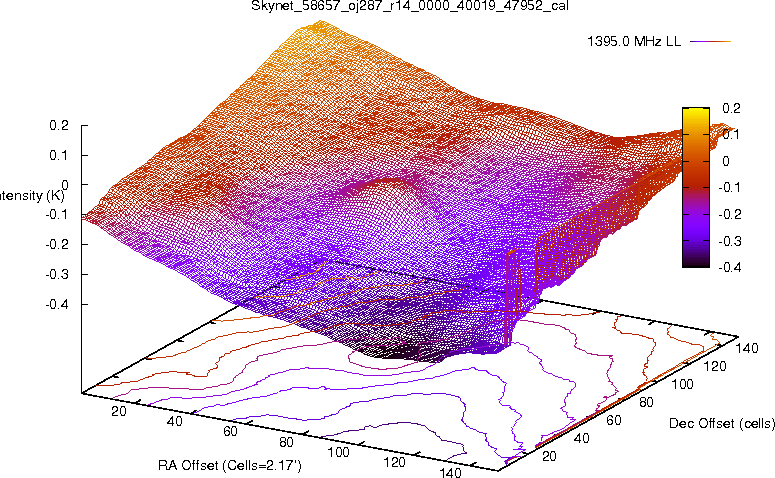This screenshot has height=478, width=775.
Task: Click the 40 tick on the RA Offset axis
Action: tap(174, 421)
